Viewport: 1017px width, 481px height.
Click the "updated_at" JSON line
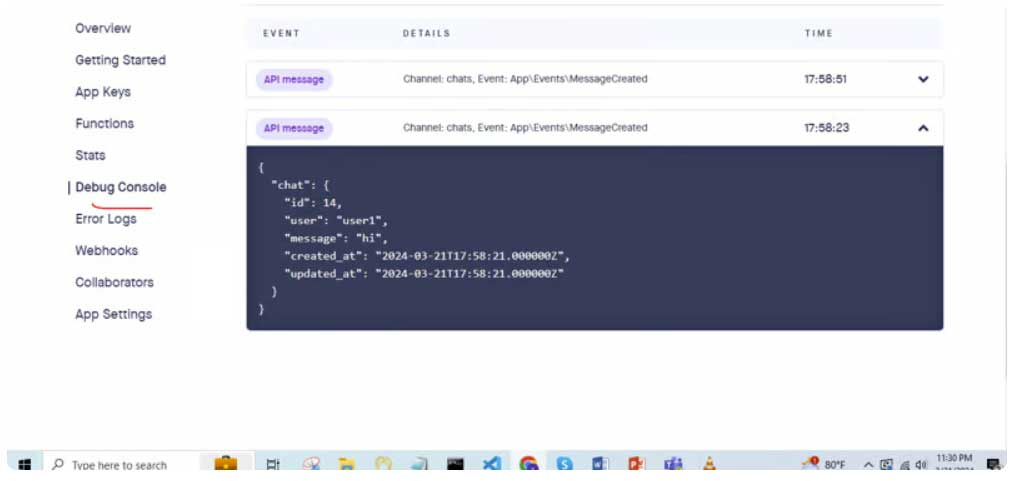(x=424, y=274)
